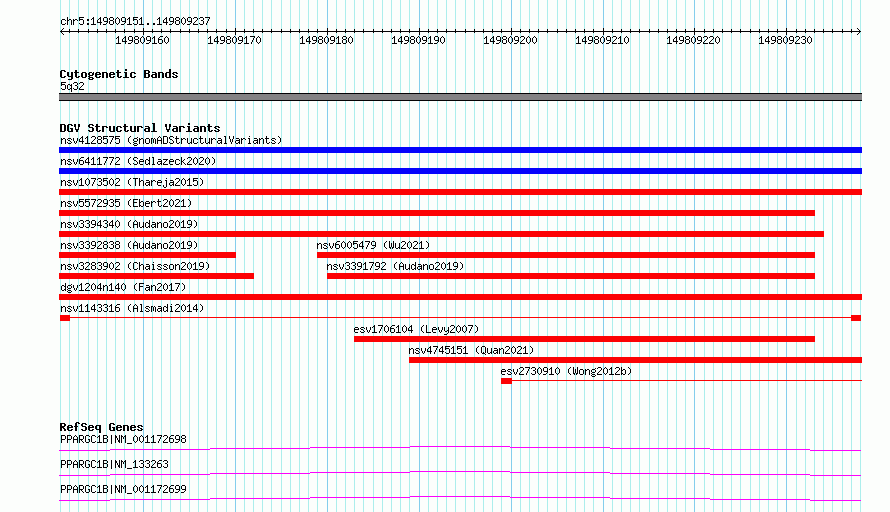Click the small red block of esv2730910
Screen dimensions: 890x512
tap(506, 381)
